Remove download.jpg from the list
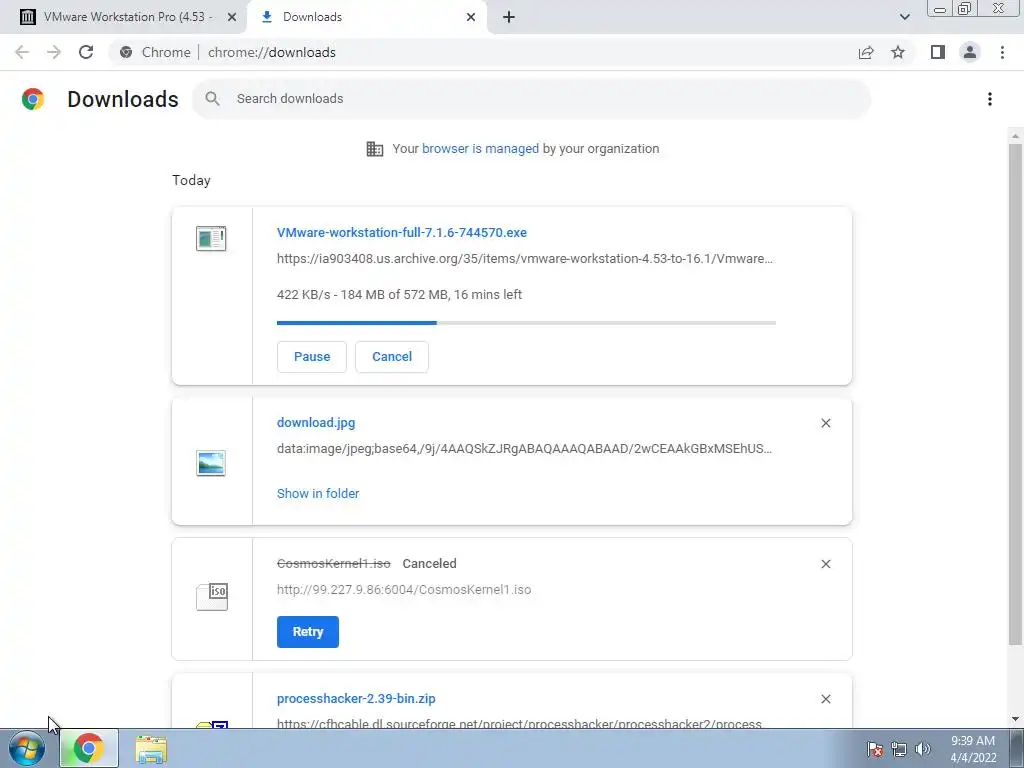Viewport: 1024px width, 768px height. [826, 423]
